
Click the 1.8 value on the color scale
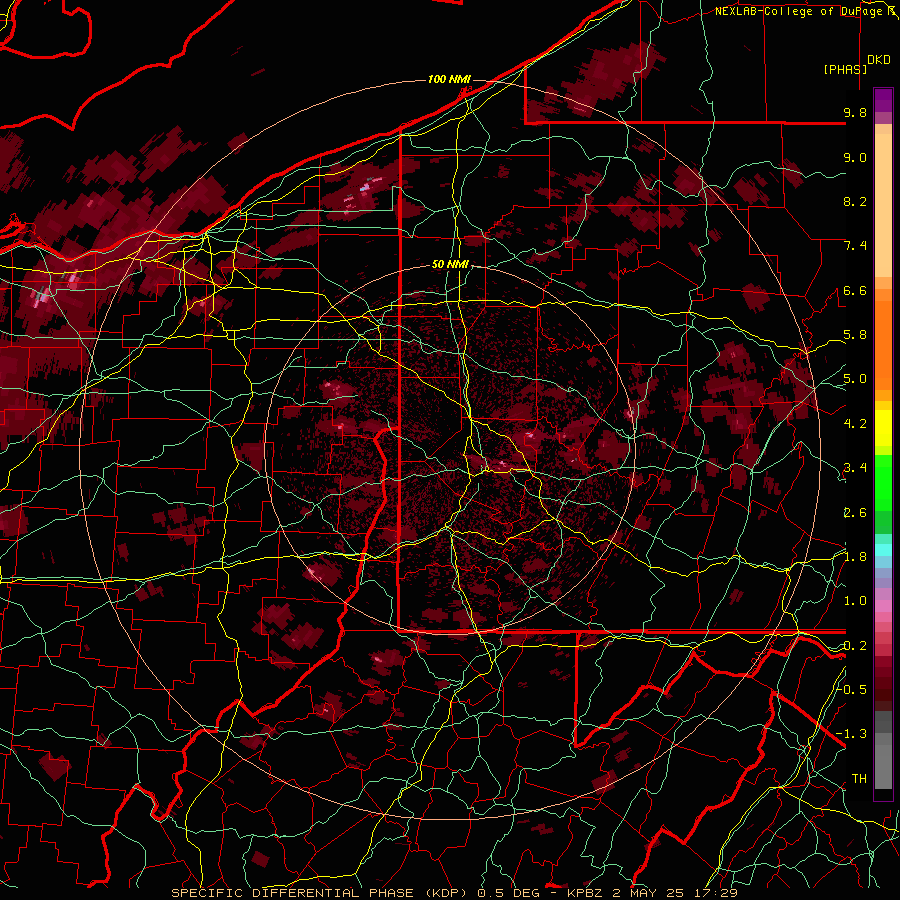click(x=855, y=557)
